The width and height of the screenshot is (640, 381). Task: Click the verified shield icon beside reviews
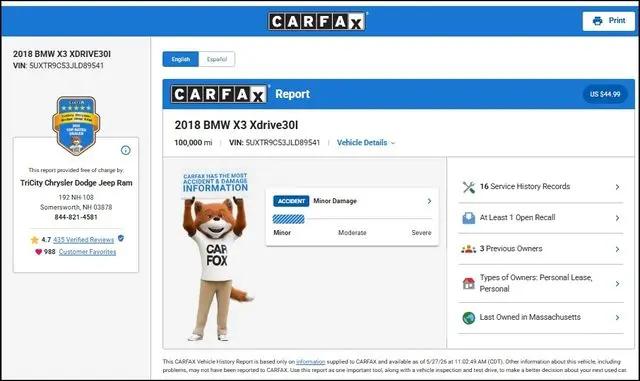[x=121, y=238]
